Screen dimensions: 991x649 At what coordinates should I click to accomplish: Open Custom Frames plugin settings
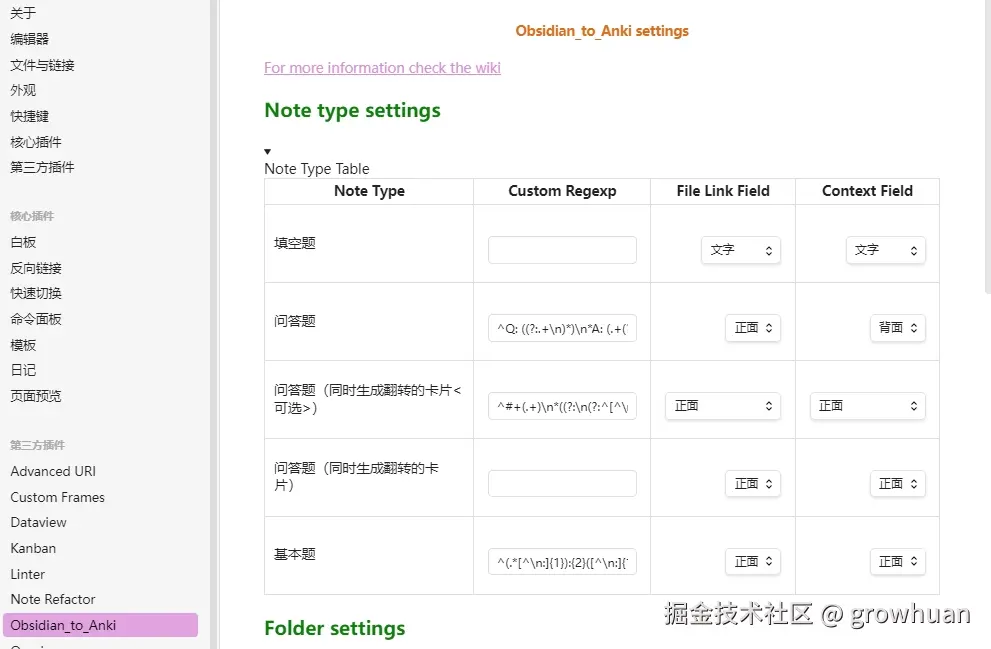[58, 497]
